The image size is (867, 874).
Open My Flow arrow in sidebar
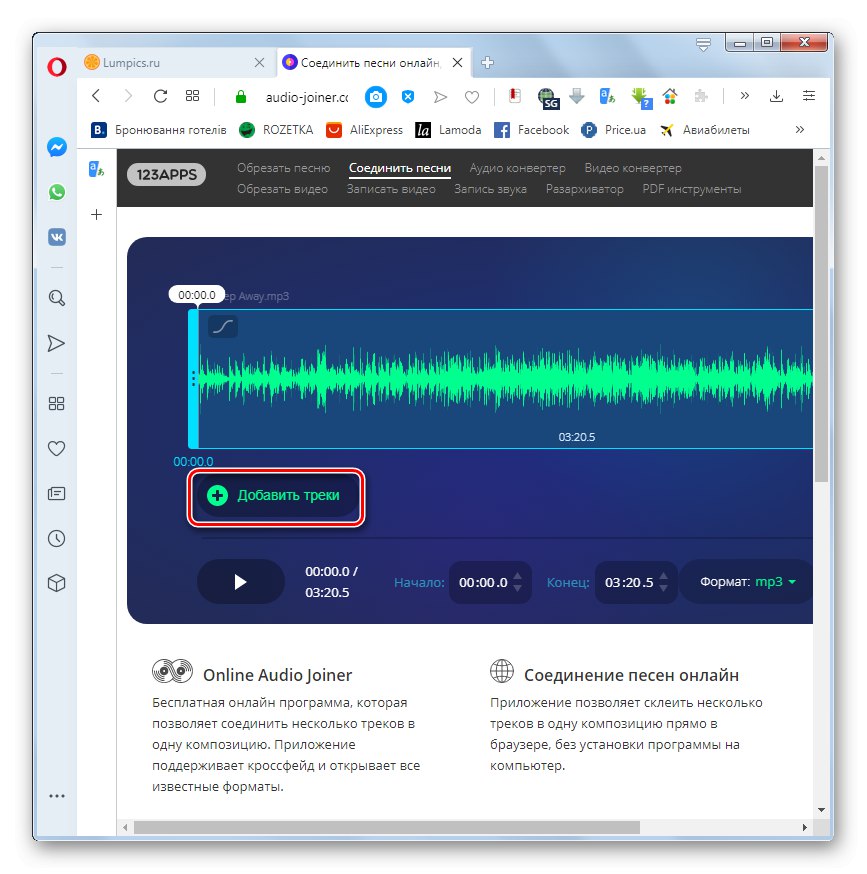tap(56, 343)
